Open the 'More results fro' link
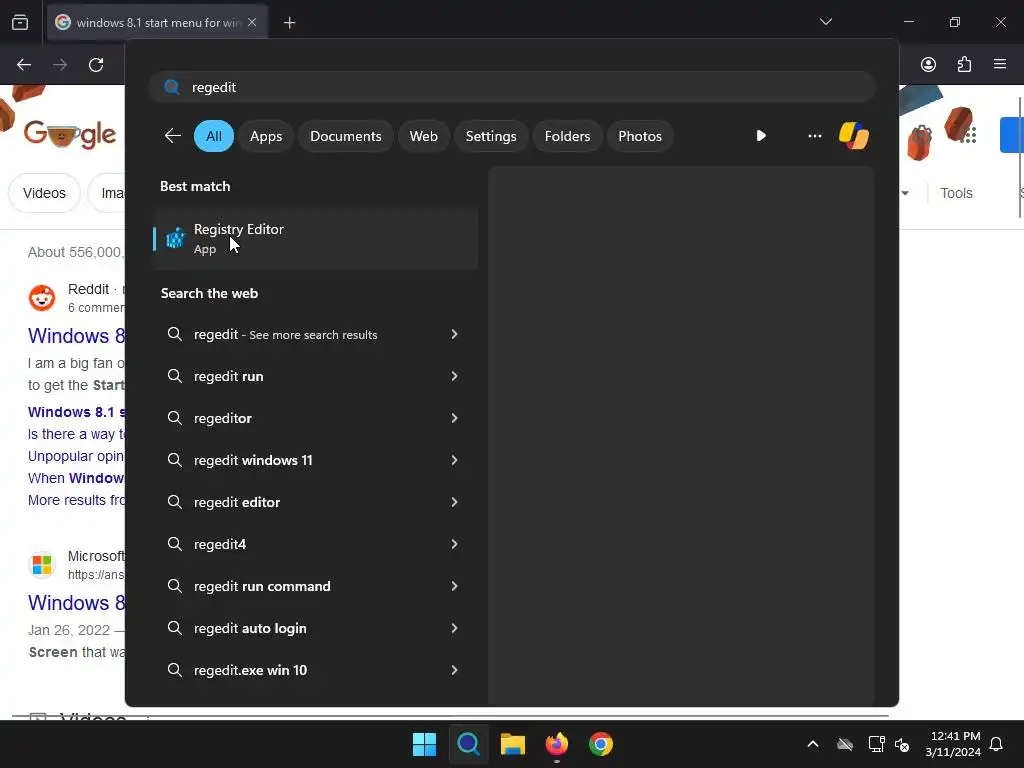 click(x=76, y=500)
